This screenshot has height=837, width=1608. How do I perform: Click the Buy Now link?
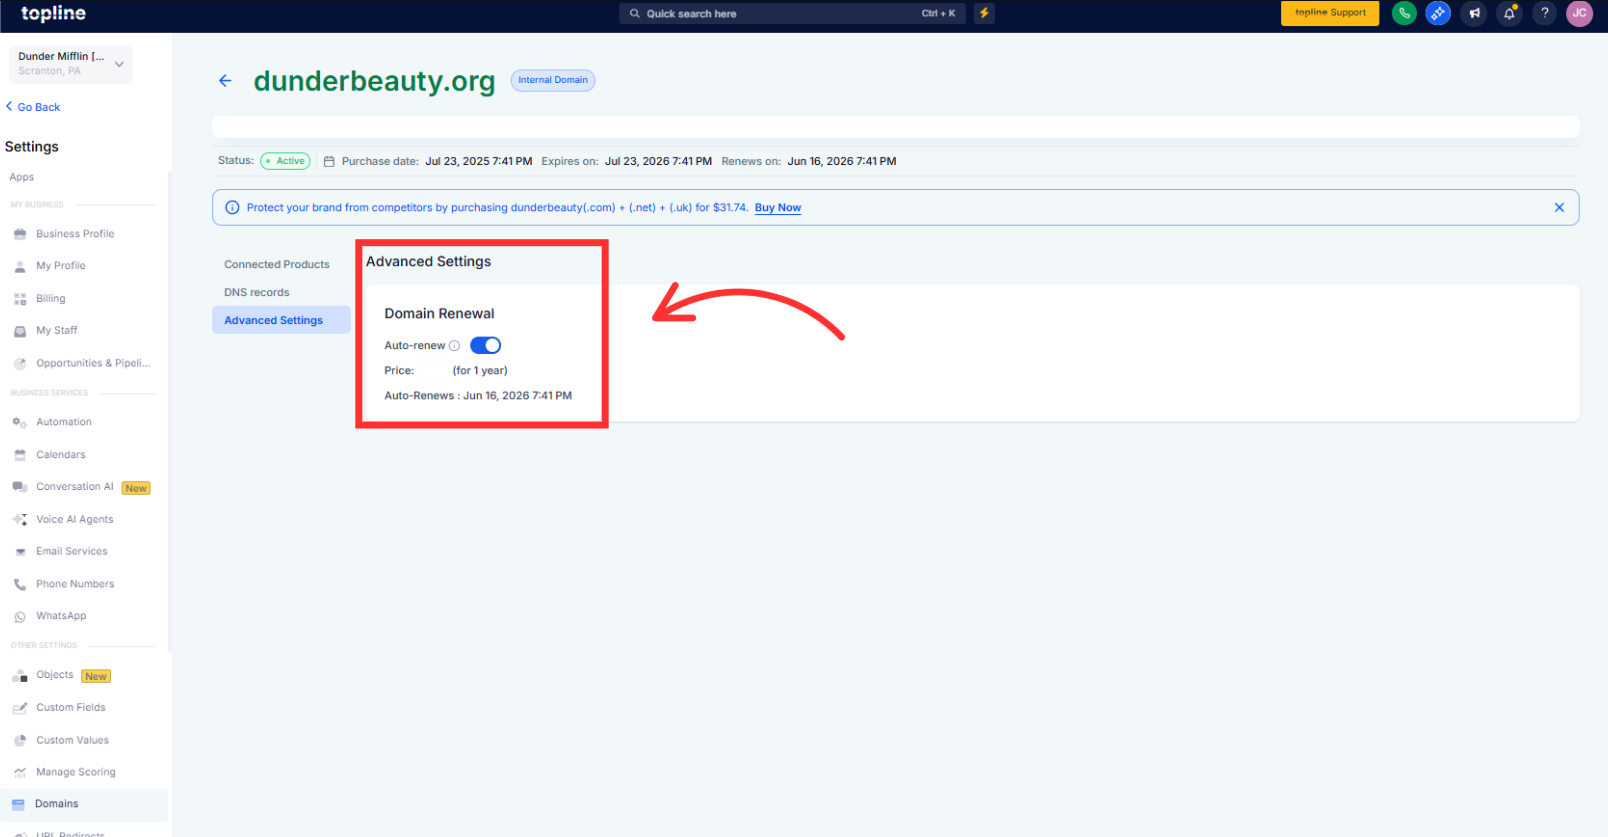click(778, 208)
